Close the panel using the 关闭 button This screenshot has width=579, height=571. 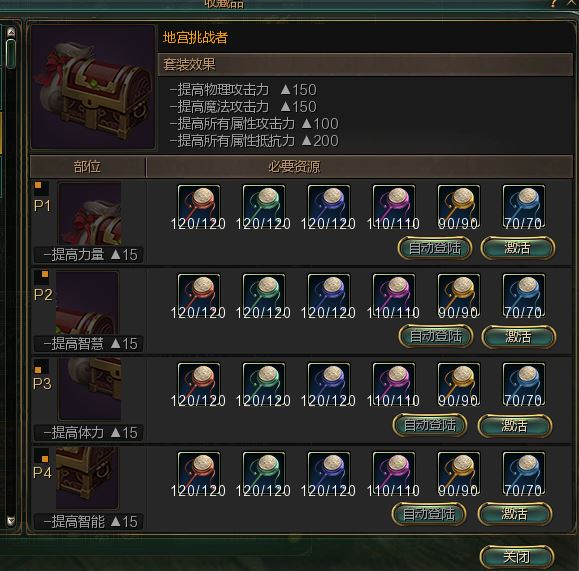coord(517,557)
